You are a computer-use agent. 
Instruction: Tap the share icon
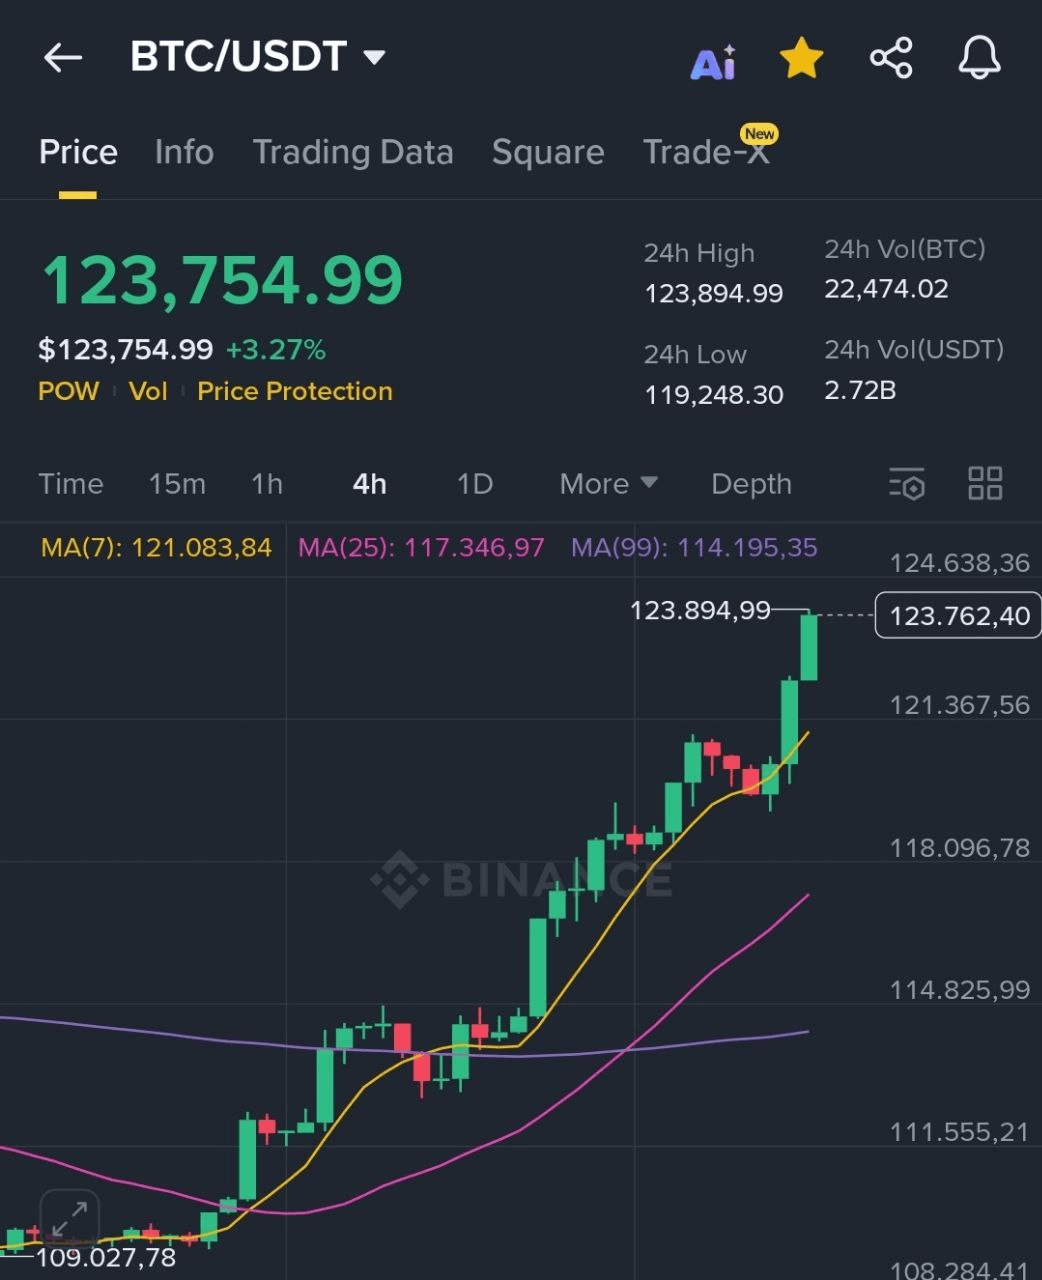[891, 58]
